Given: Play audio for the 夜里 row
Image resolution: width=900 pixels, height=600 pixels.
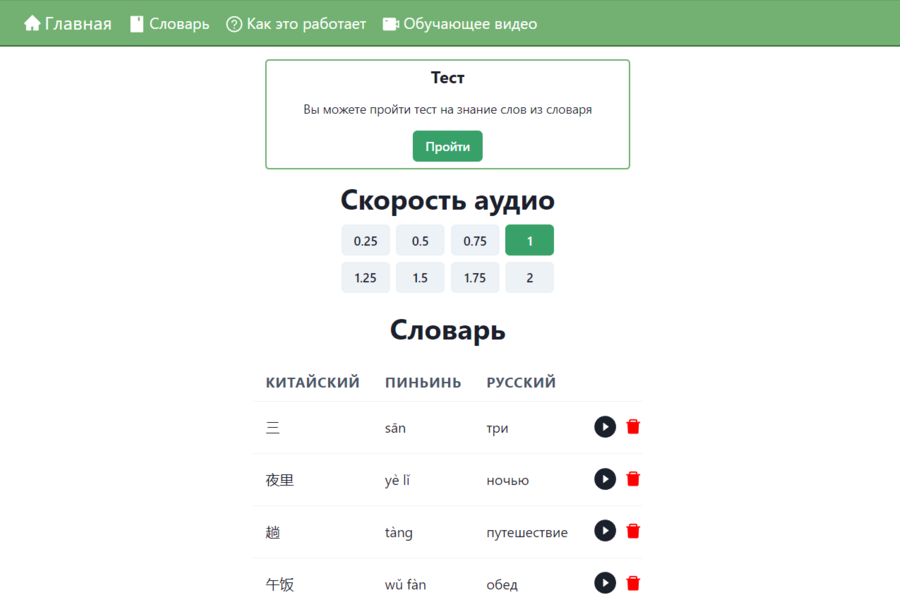Looking at the screenshot, I should (x=605, y=479).
